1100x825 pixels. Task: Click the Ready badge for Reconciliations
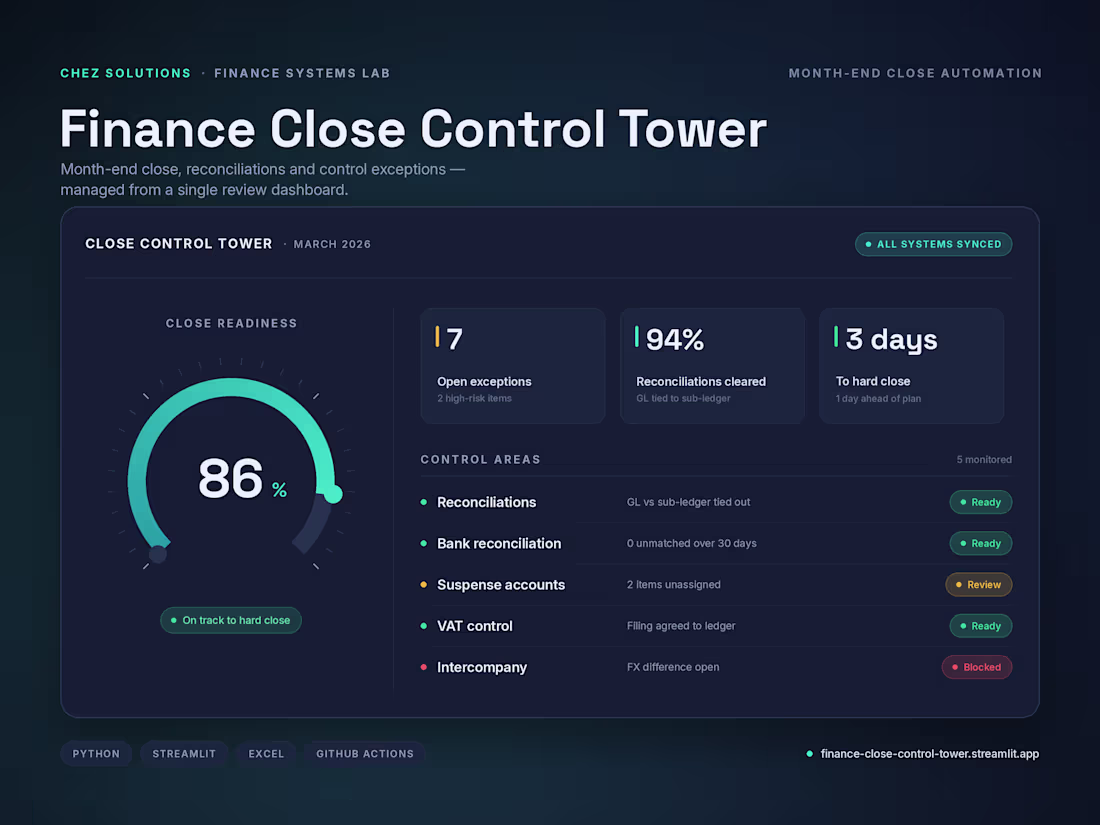[x=980, y=502]
